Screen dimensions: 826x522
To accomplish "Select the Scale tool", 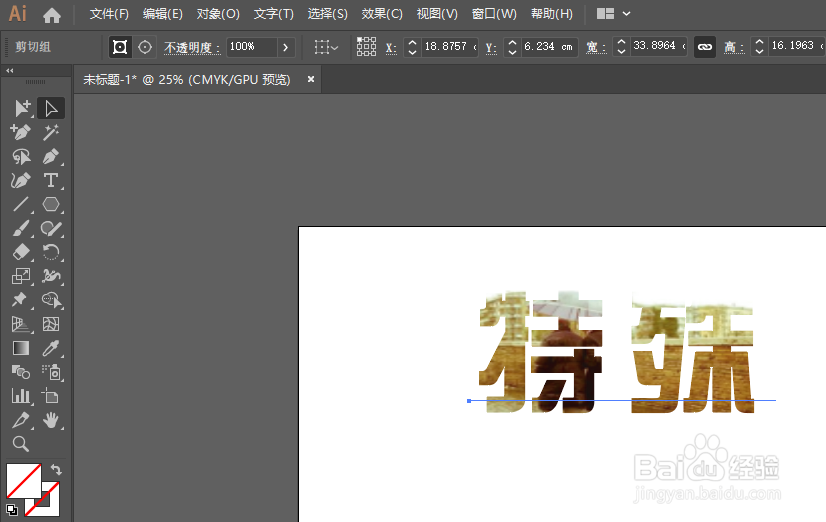I will click(x=21, y=276).
